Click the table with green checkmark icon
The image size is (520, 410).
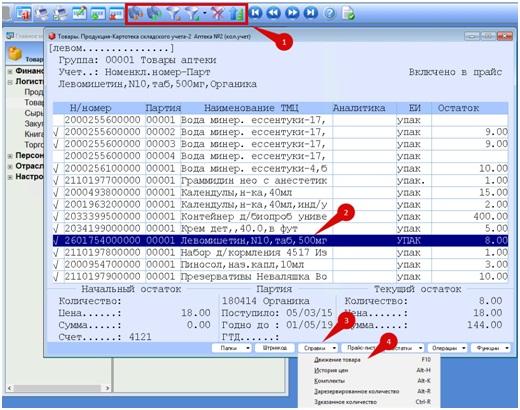point(79,14)
